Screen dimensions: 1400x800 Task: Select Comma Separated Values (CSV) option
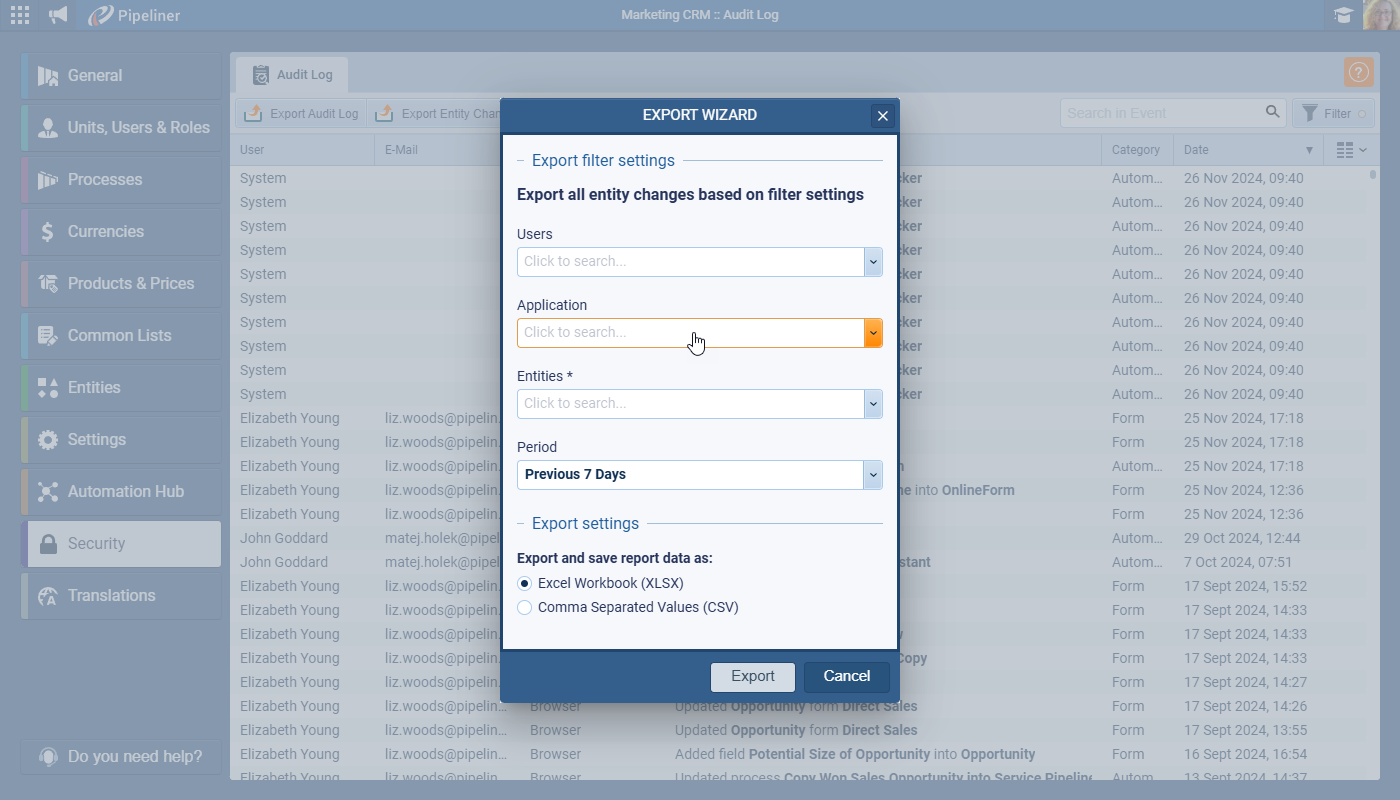tap(525, 607)
